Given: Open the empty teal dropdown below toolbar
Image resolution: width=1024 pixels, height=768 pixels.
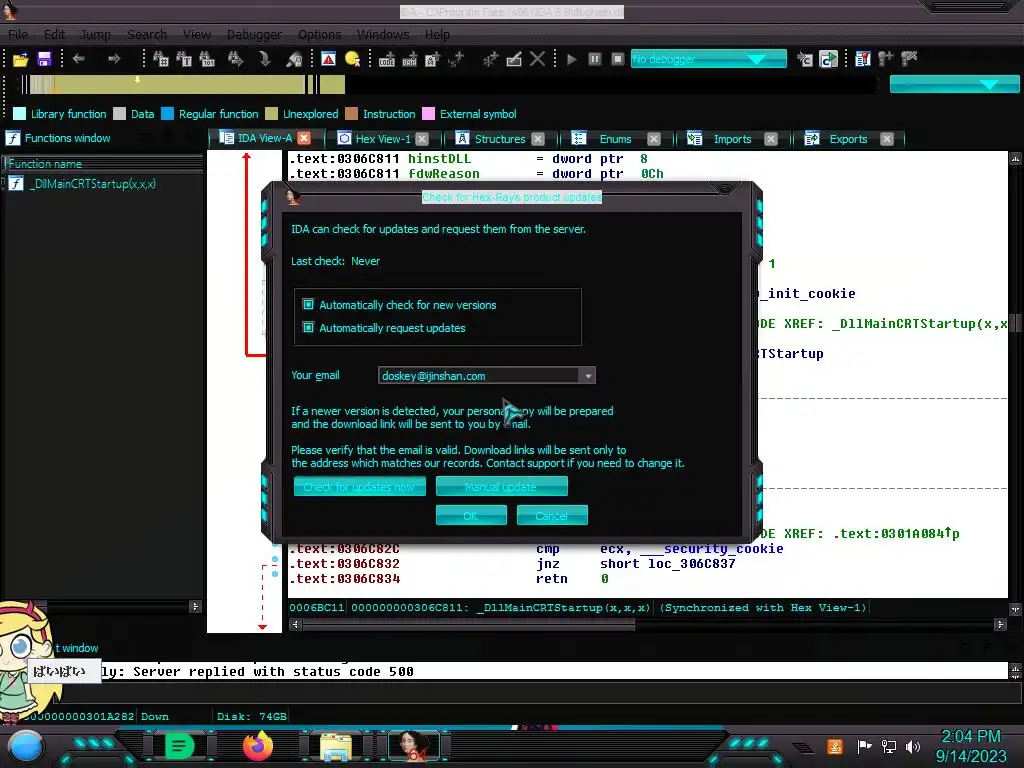Looking at the screenshot, I should point(954,84).
